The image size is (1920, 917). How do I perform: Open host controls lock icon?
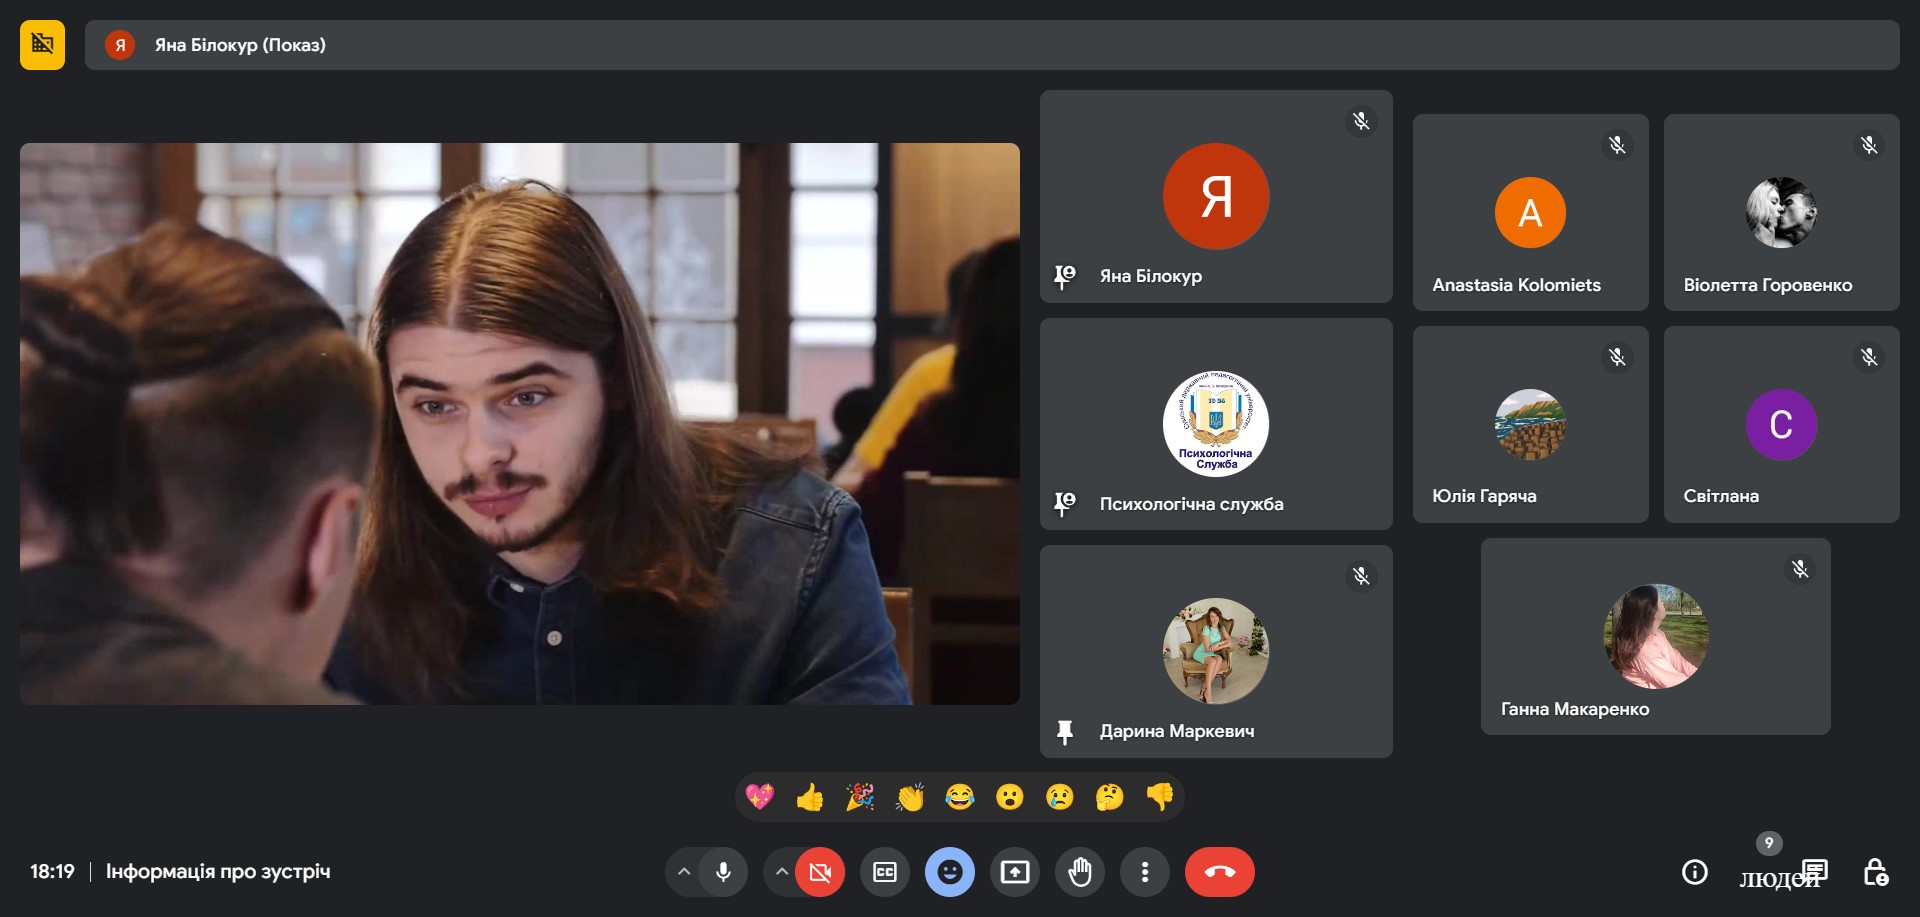(x=1875, y=872)
